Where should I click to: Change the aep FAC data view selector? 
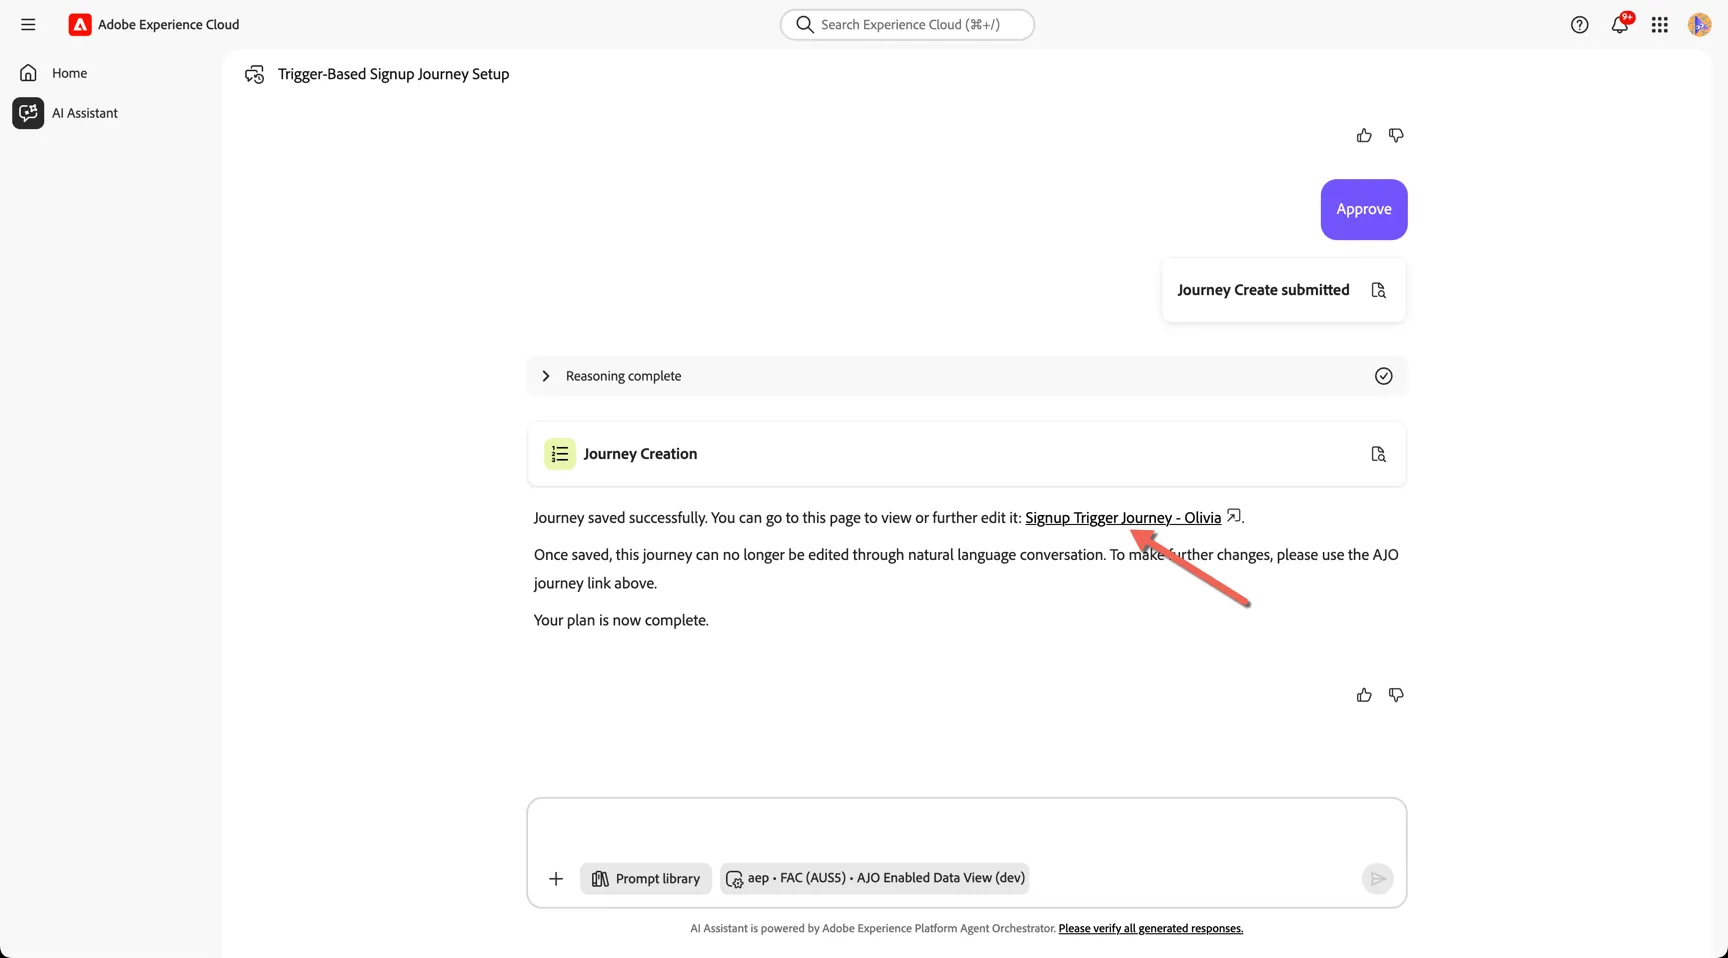point(875,879)
